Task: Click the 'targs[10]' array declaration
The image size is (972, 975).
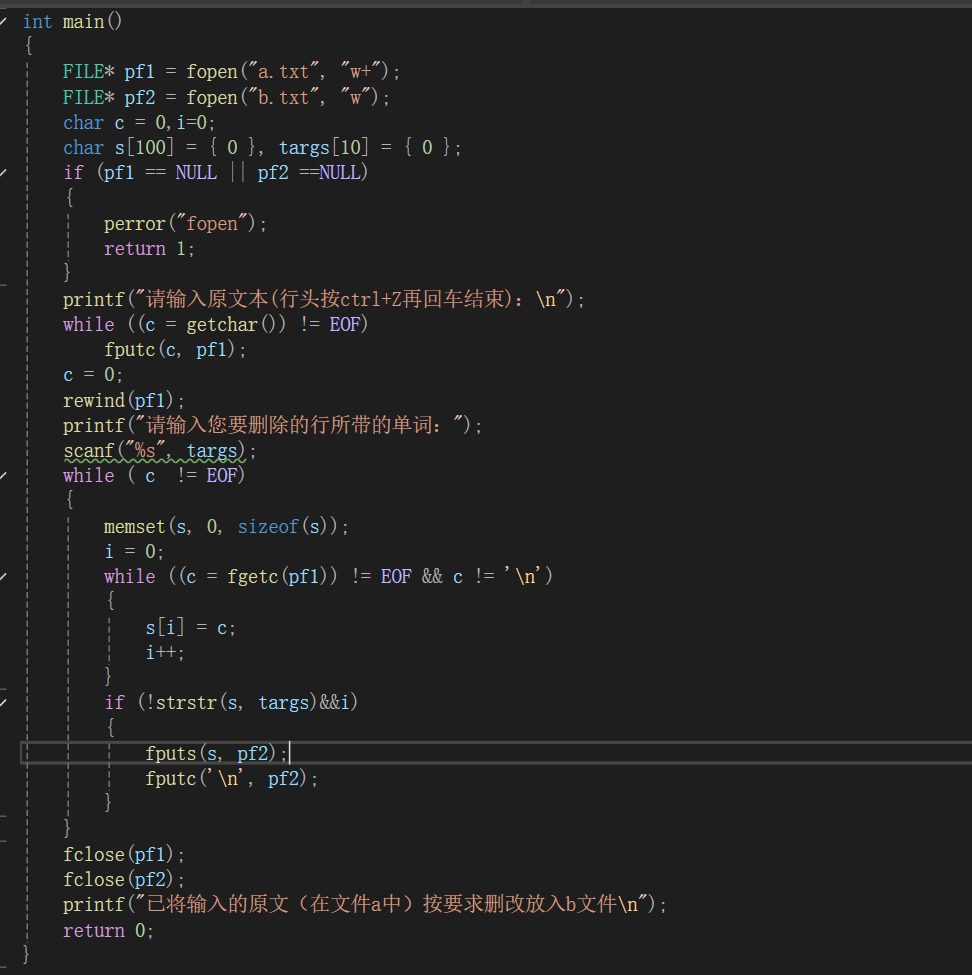Action: tap(324, 148)
